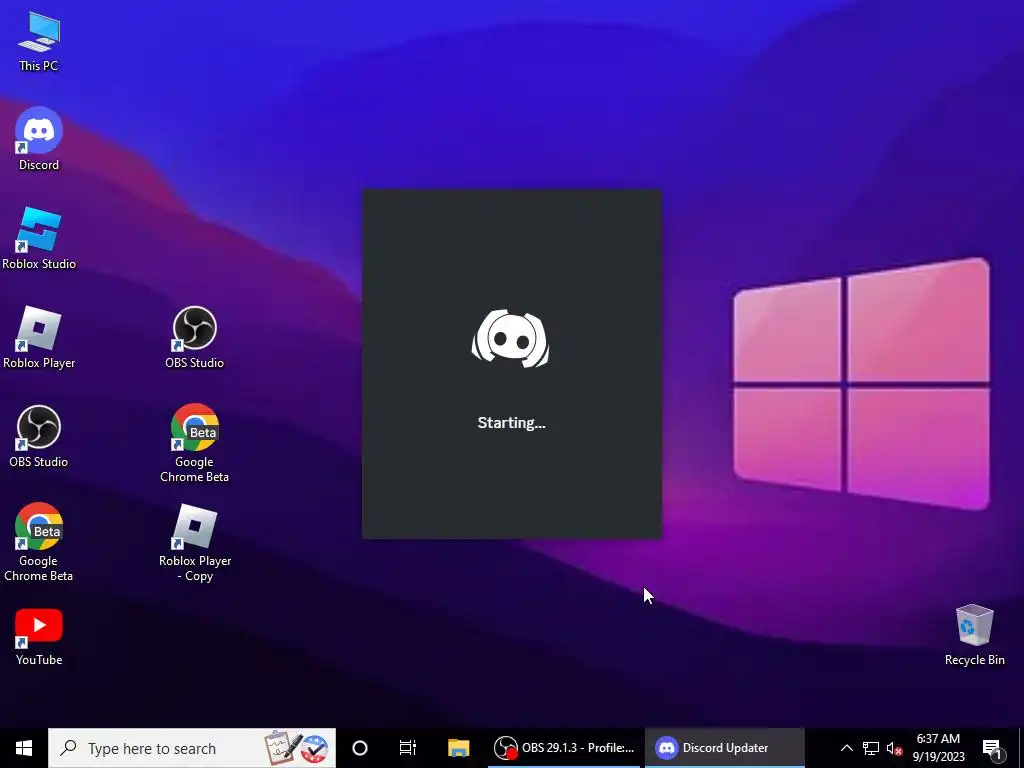Select Google Chrome Beta icon above YouTube
Viewport: 1024px width, 768px height.
point(39,542)
